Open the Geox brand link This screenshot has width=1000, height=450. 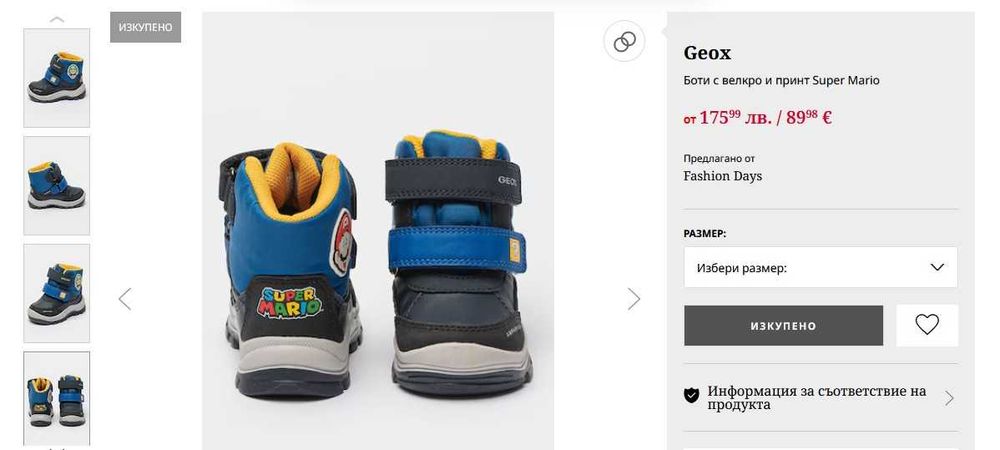click(x=707, y=53)
